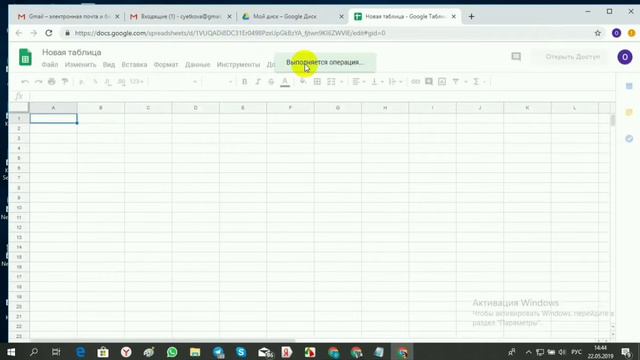Click the browser back arrow
640x360 pixels.
click(19, 33)
